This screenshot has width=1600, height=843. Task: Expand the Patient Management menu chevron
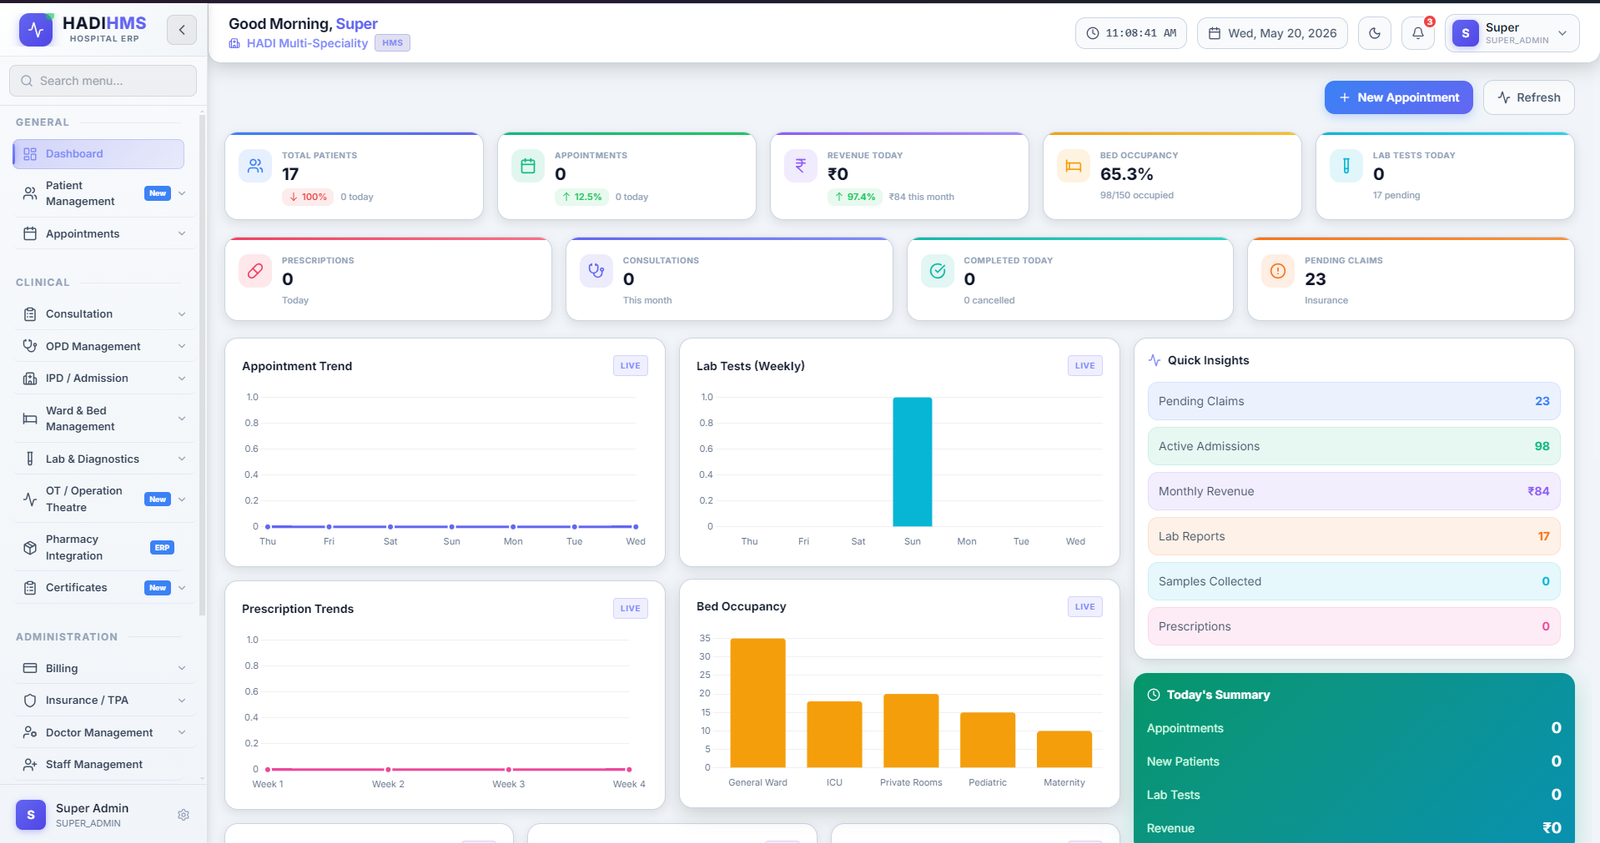182,193
